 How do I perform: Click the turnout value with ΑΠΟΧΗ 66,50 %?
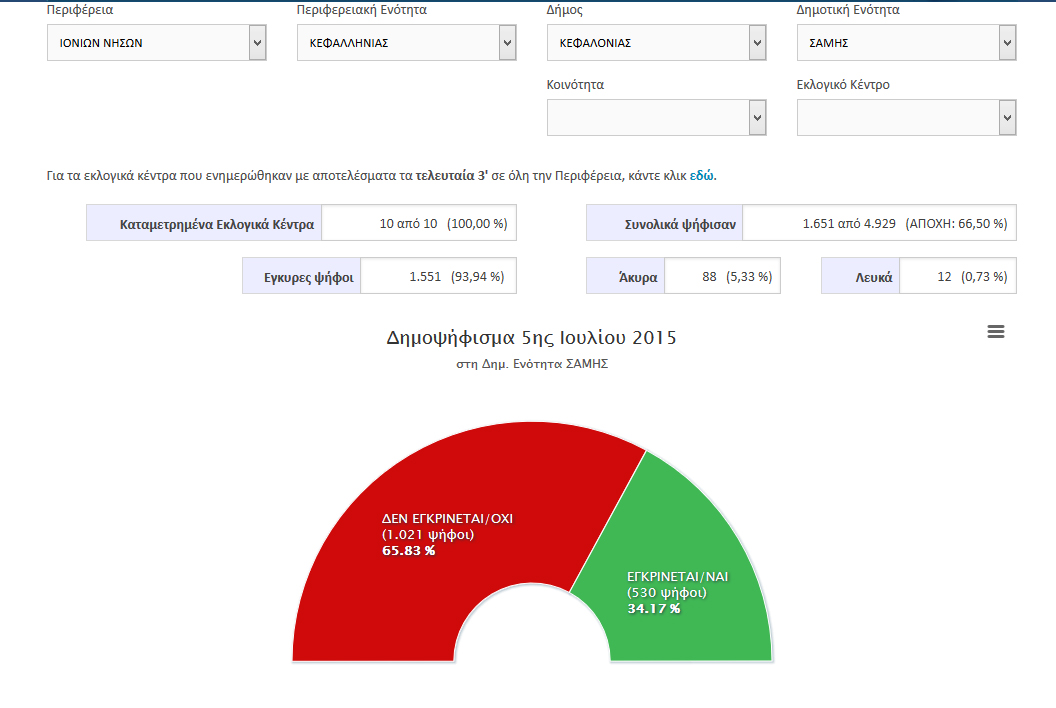tap(879, 224)
